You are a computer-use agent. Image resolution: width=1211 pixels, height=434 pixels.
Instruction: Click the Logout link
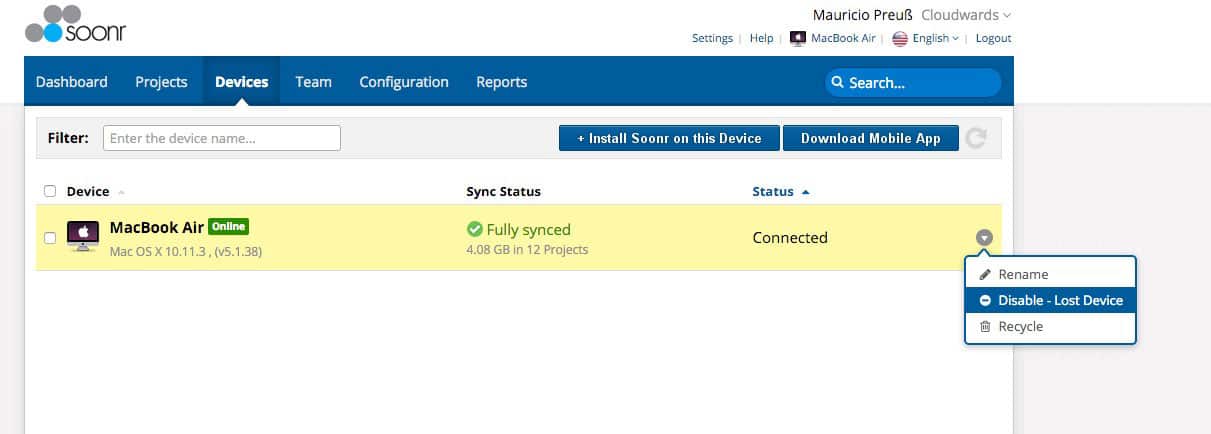point(993,38)
